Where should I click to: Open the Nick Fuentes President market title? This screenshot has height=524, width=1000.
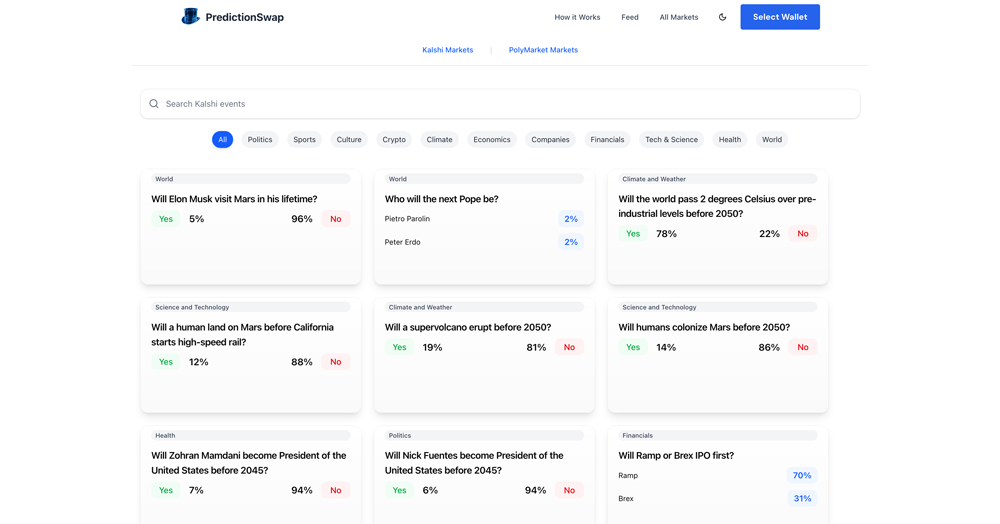(x=474, y=463)
